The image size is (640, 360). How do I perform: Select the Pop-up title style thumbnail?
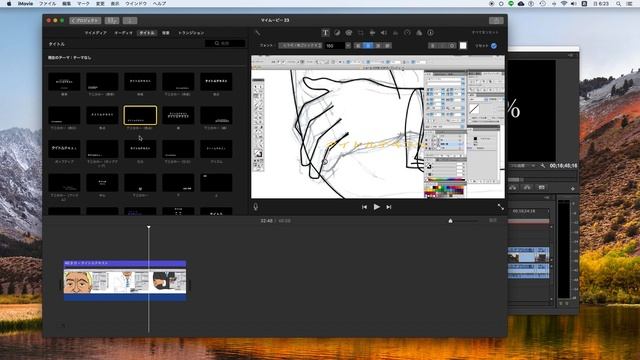point(64,149)
